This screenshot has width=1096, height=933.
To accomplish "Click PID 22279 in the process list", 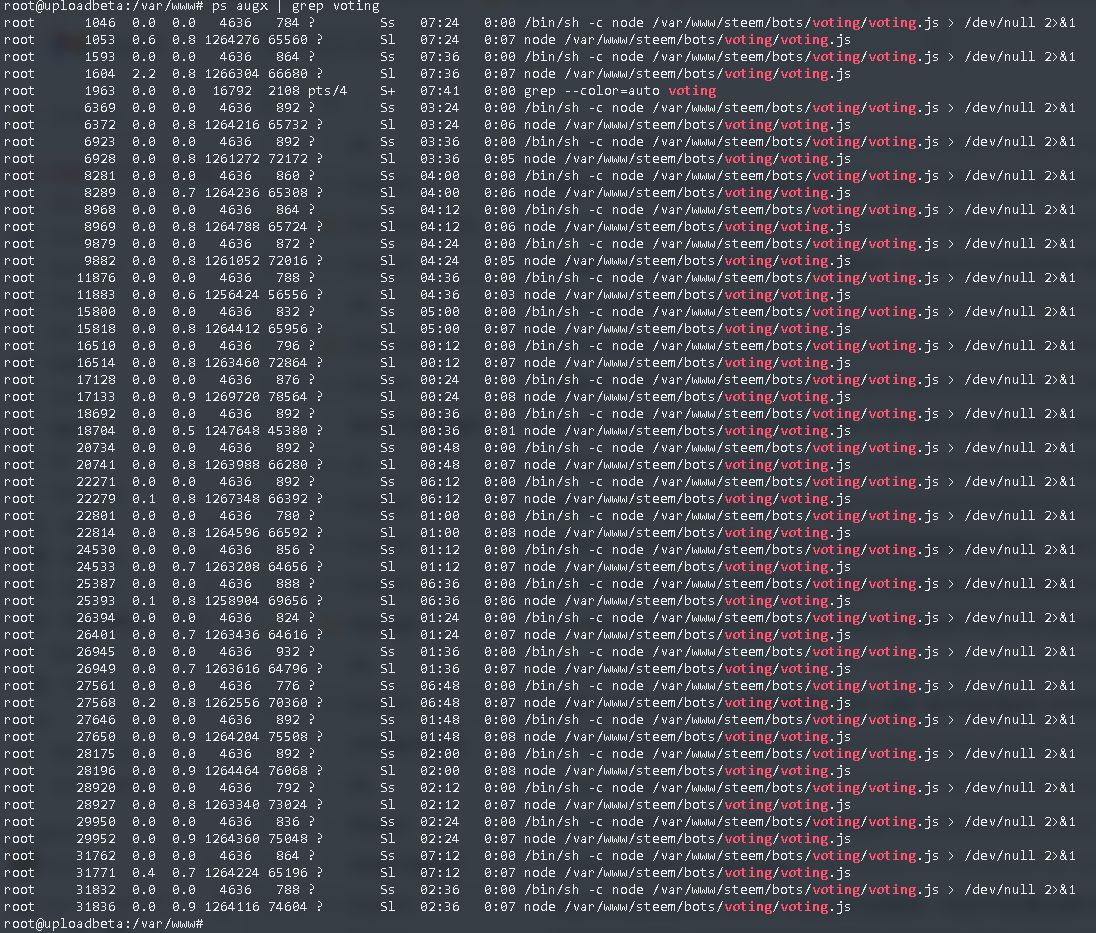I will 96,499.
